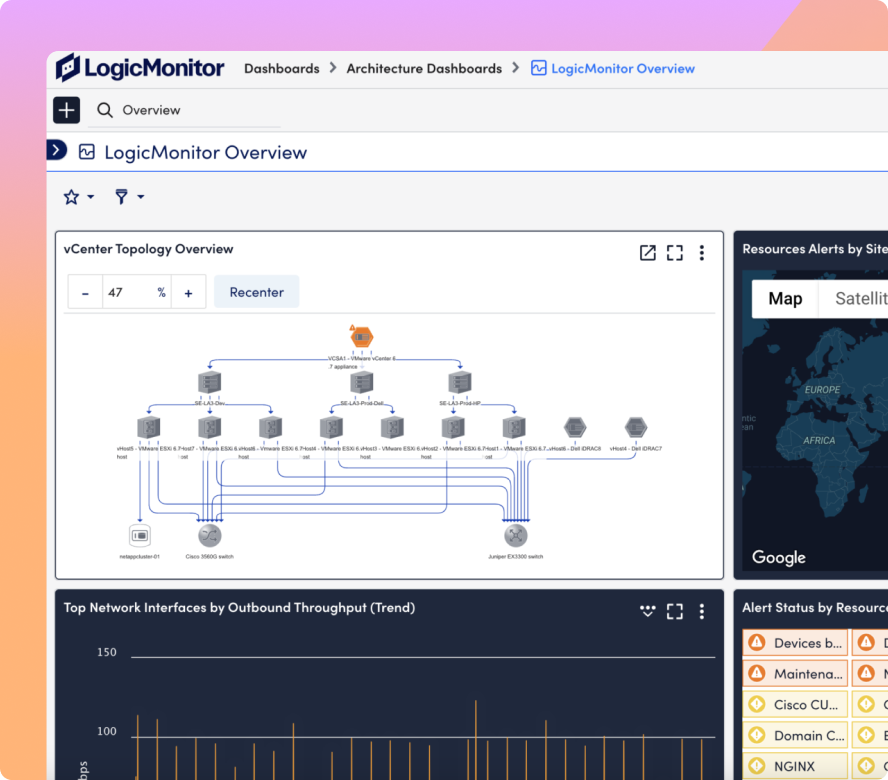Select the vHost7 ESXi host node
888x780 pixels.
(210, 427)
